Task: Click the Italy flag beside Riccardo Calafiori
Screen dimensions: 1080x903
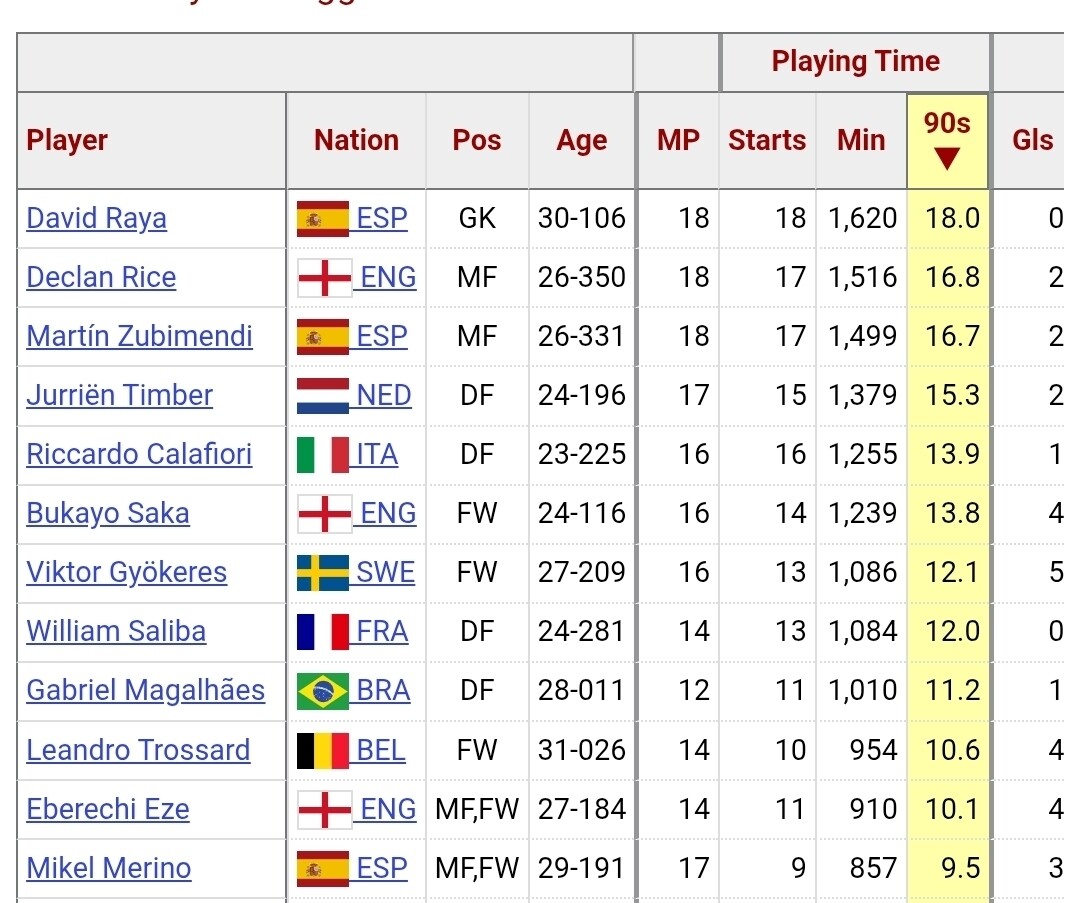Action: coord(323,455)
